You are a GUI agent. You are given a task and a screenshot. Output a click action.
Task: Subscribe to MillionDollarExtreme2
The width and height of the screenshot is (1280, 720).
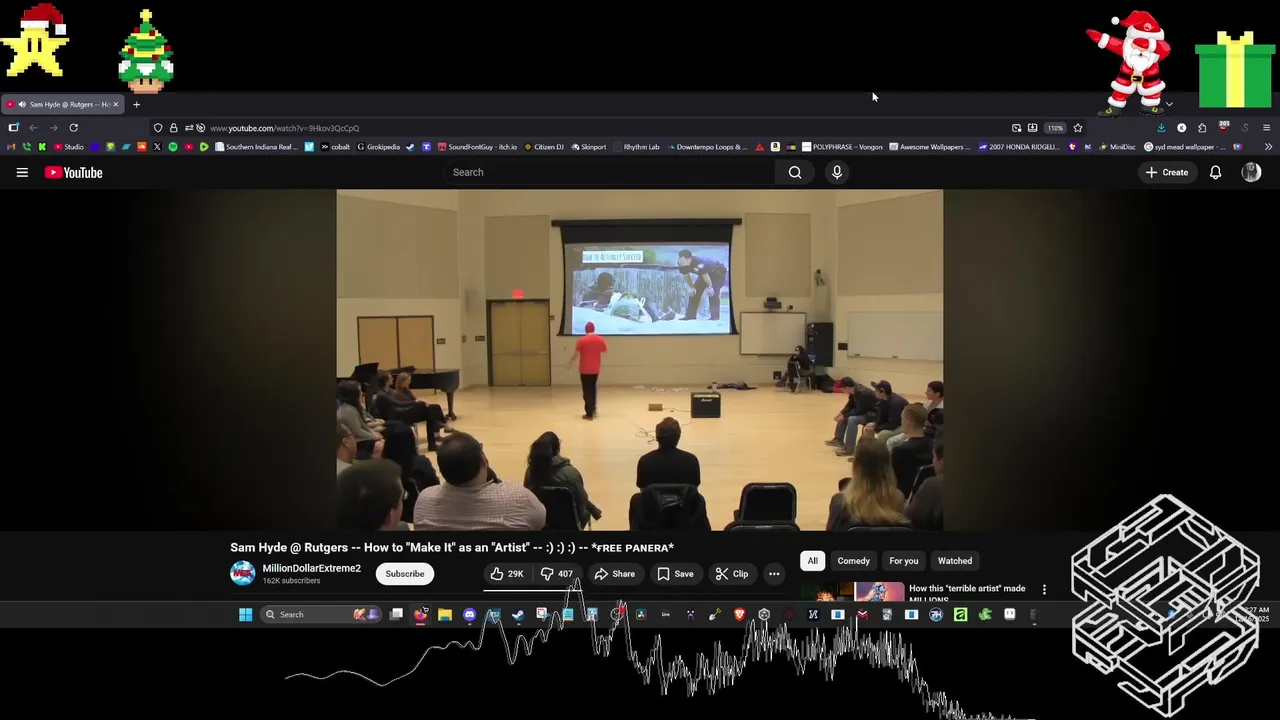pyautogui.click(x=405, y=574)
